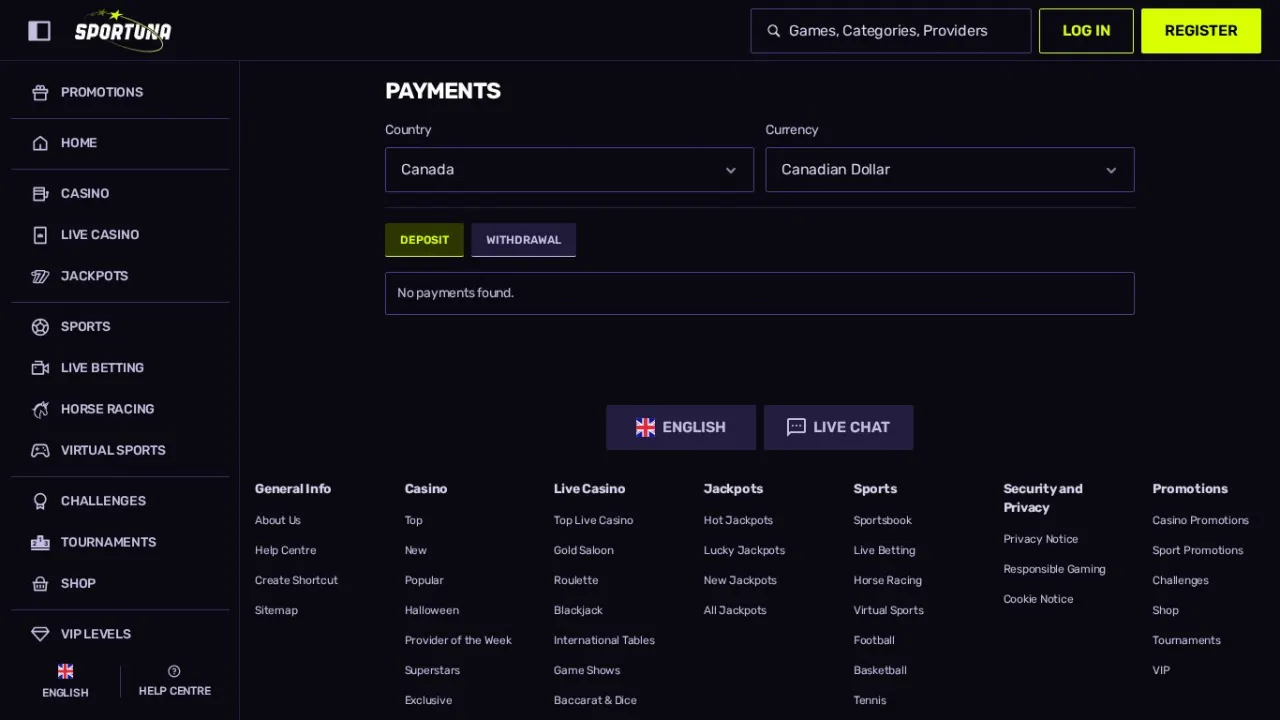Click the Sportuna logo
The width and height of the screenshot is (1280, 720).
(123, 30)
